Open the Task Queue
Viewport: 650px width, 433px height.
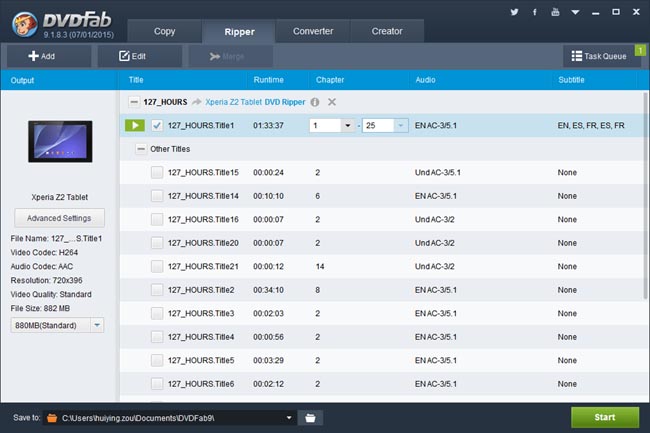click(599, 56)
